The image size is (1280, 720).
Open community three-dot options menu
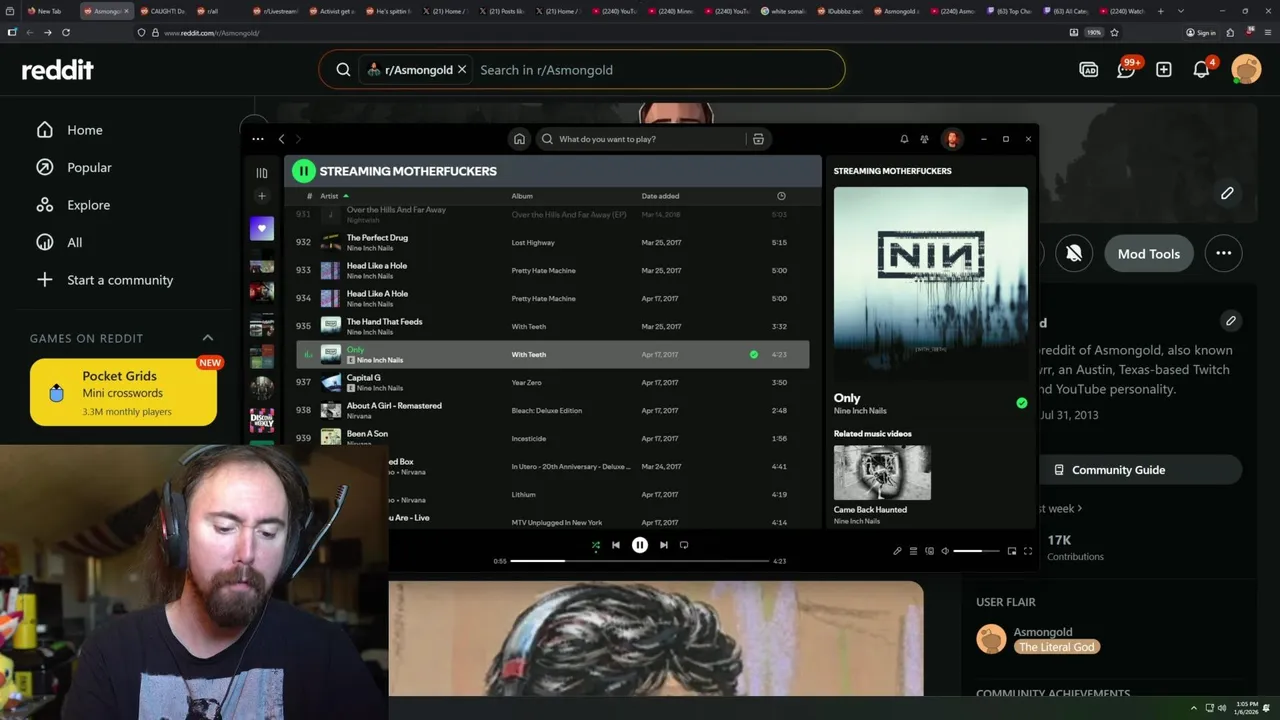click(x=1224, y=254)
